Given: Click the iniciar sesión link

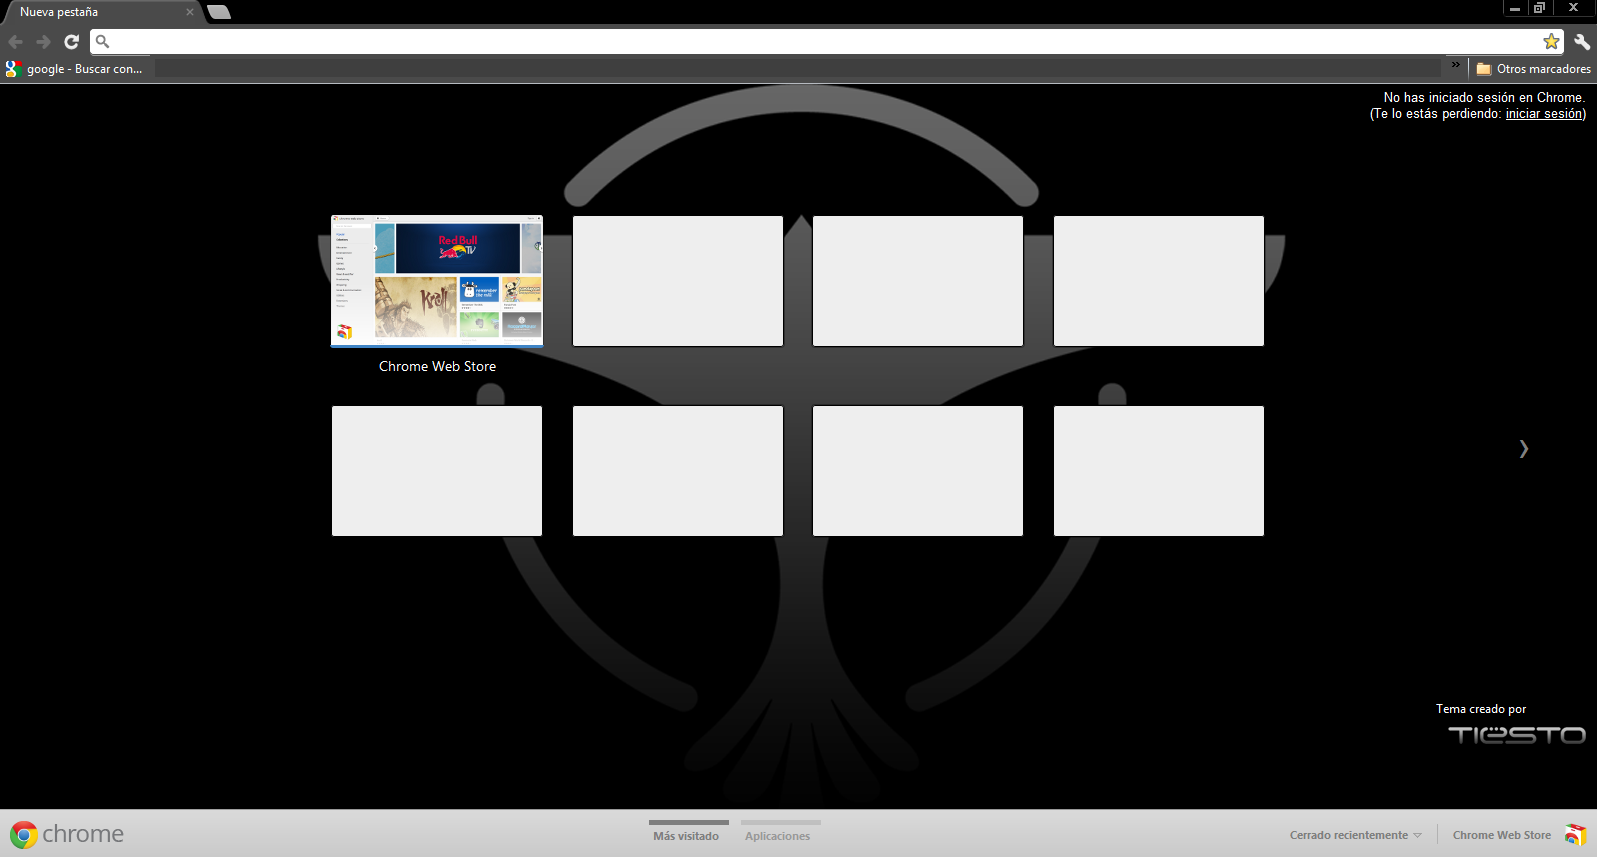Looking at the screenshot, I should [x=1543, y=114].
